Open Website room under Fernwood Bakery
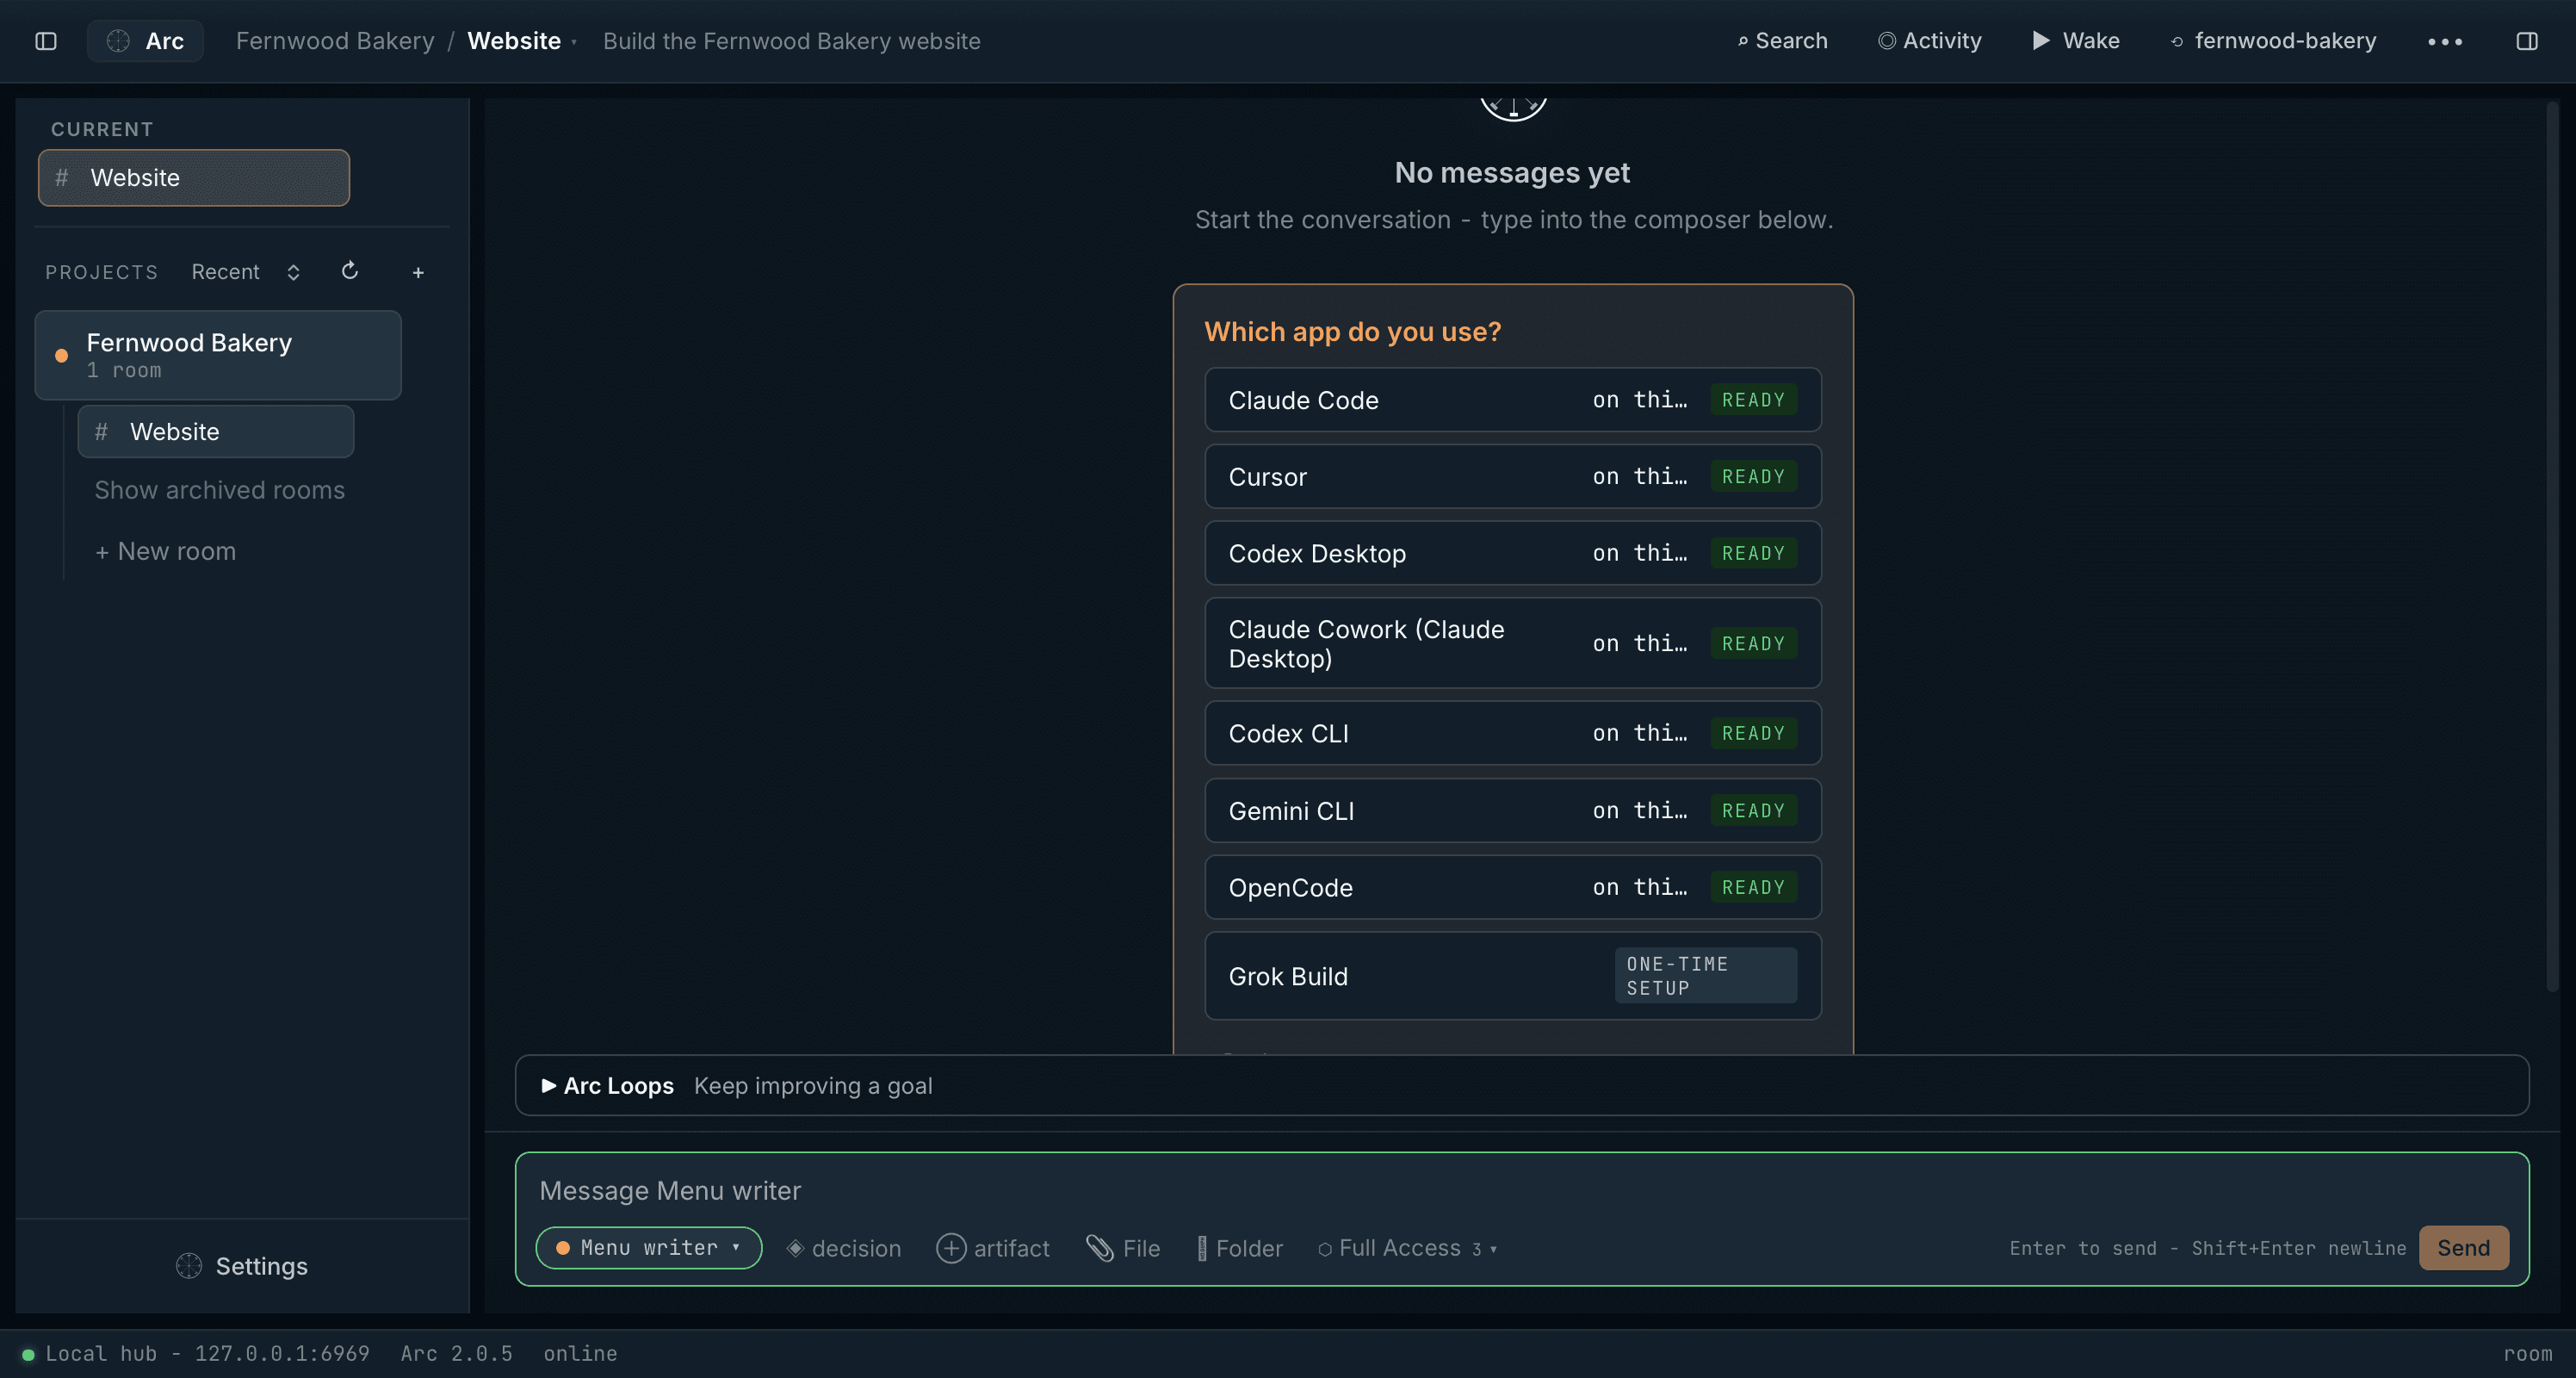 point(216,432)
